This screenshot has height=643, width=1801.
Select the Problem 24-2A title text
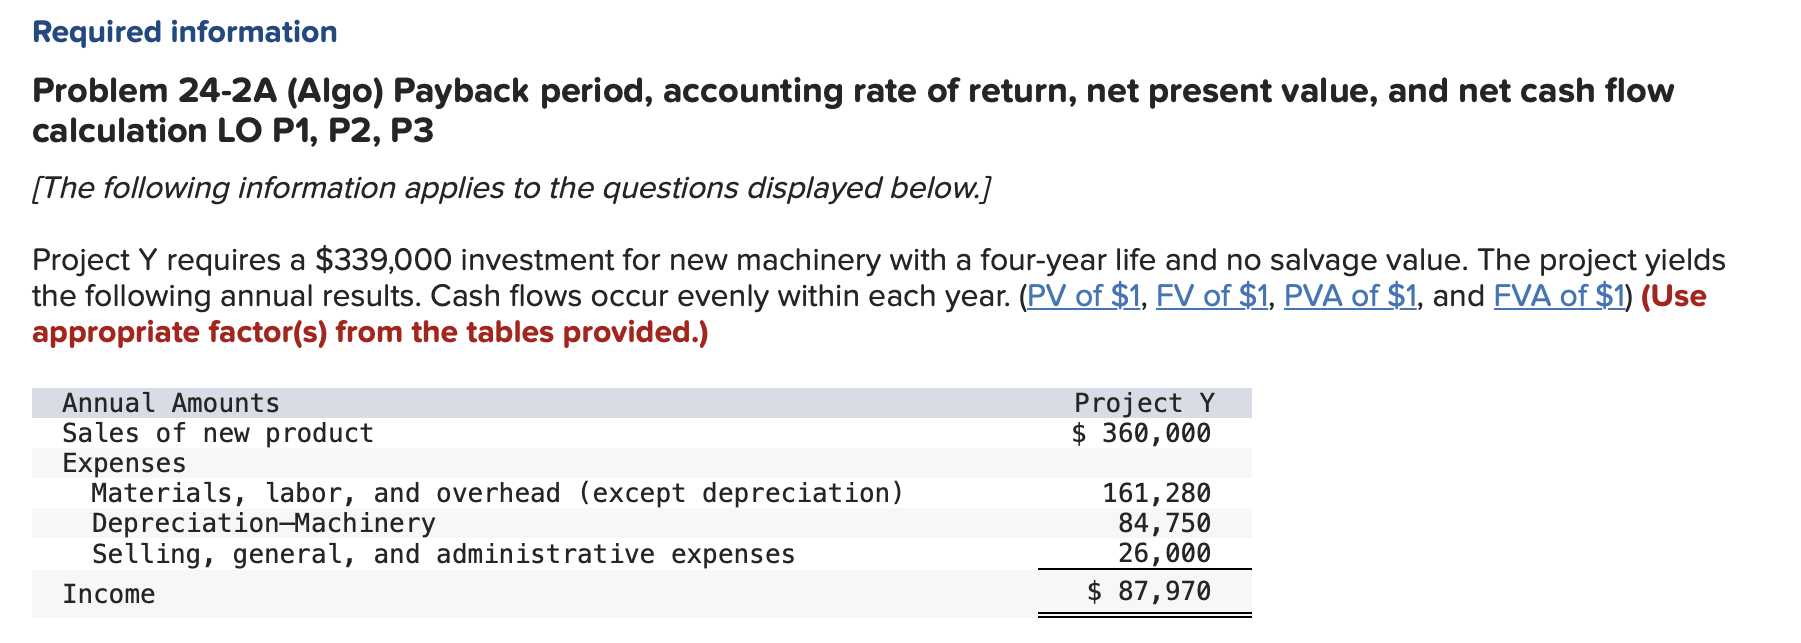coord(852,110)
